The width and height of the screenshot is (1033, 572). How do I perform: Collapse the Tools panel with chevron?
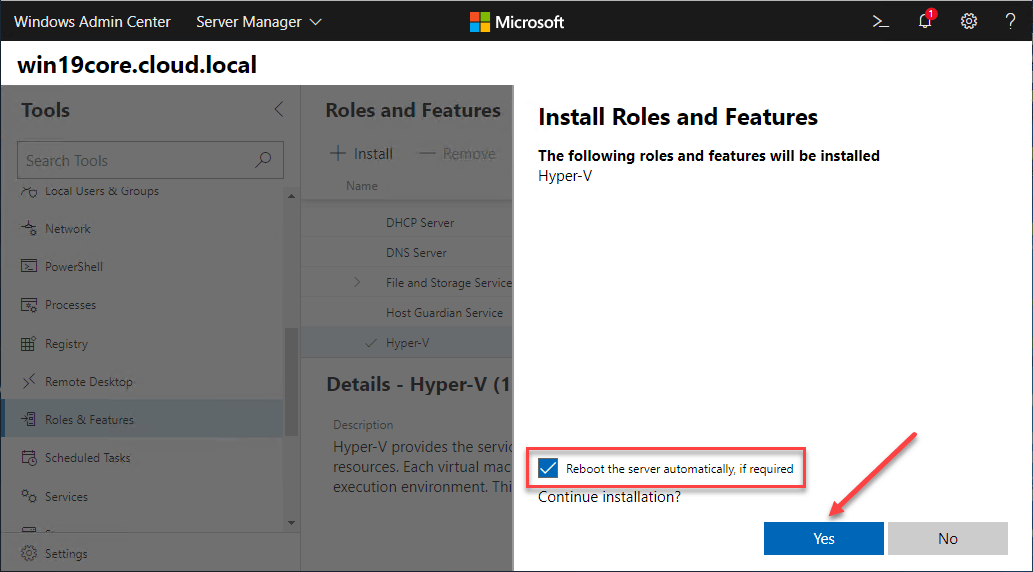pyautogui.click(x=279, y=109)
